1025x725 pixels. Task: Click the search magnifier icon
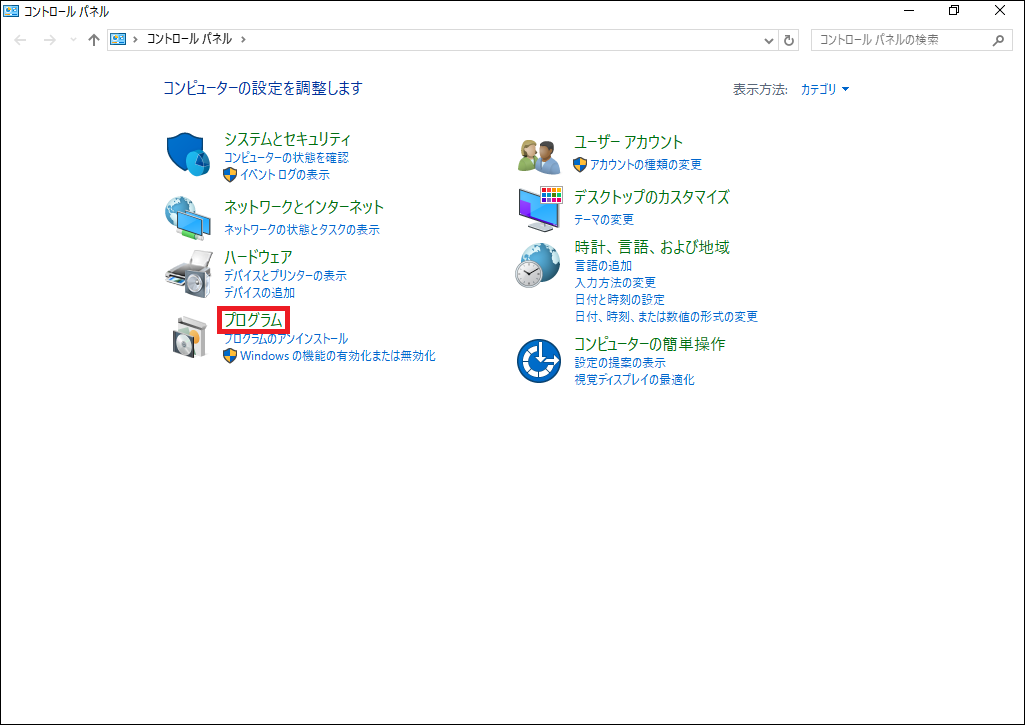pos(998,41)
